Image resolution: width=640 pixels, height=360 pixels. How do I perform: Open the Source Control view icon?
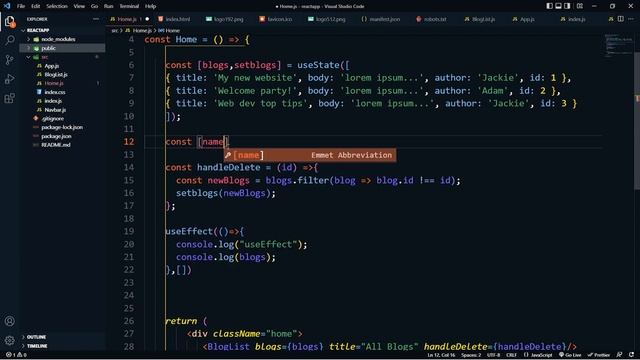(x=10, y=60)
